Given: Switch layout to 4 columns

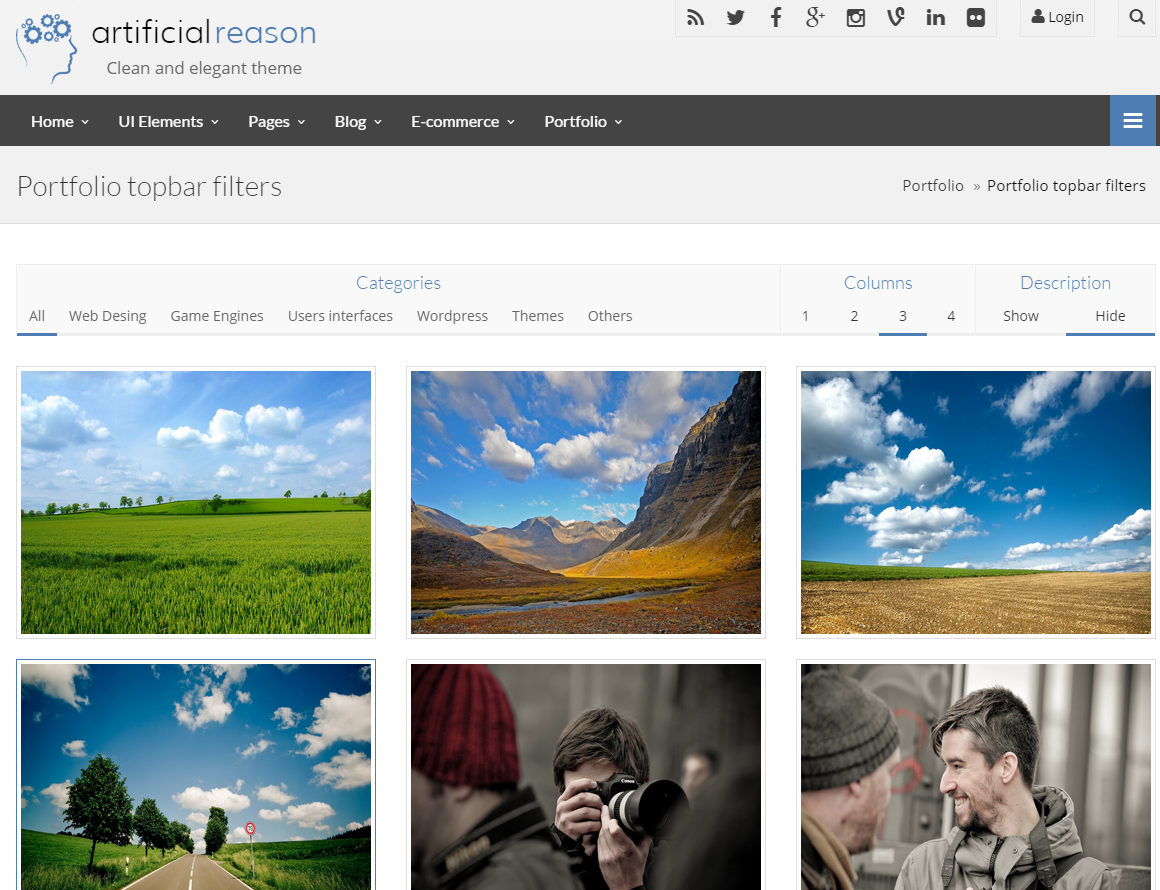Looking at the screenshot, I should coord(951,316).
